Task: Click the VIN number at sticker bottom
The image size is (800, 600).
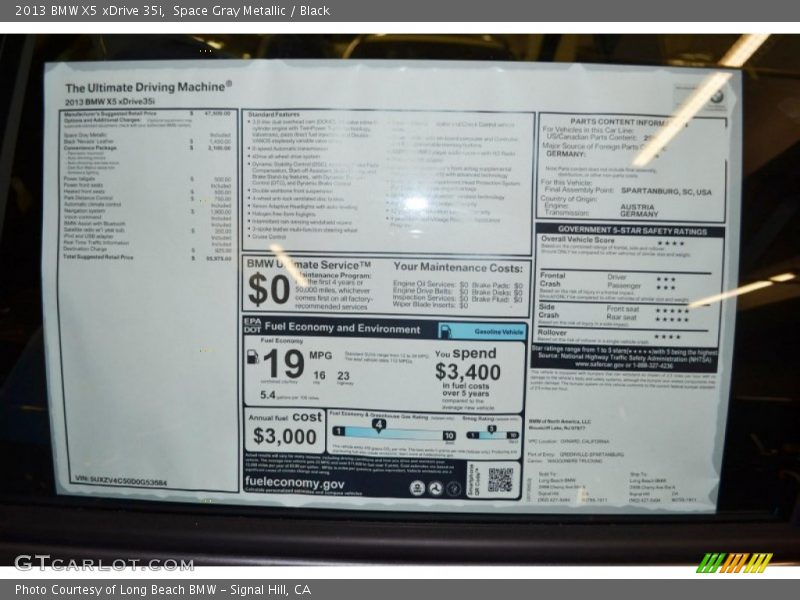Action: tap(121, 480)
